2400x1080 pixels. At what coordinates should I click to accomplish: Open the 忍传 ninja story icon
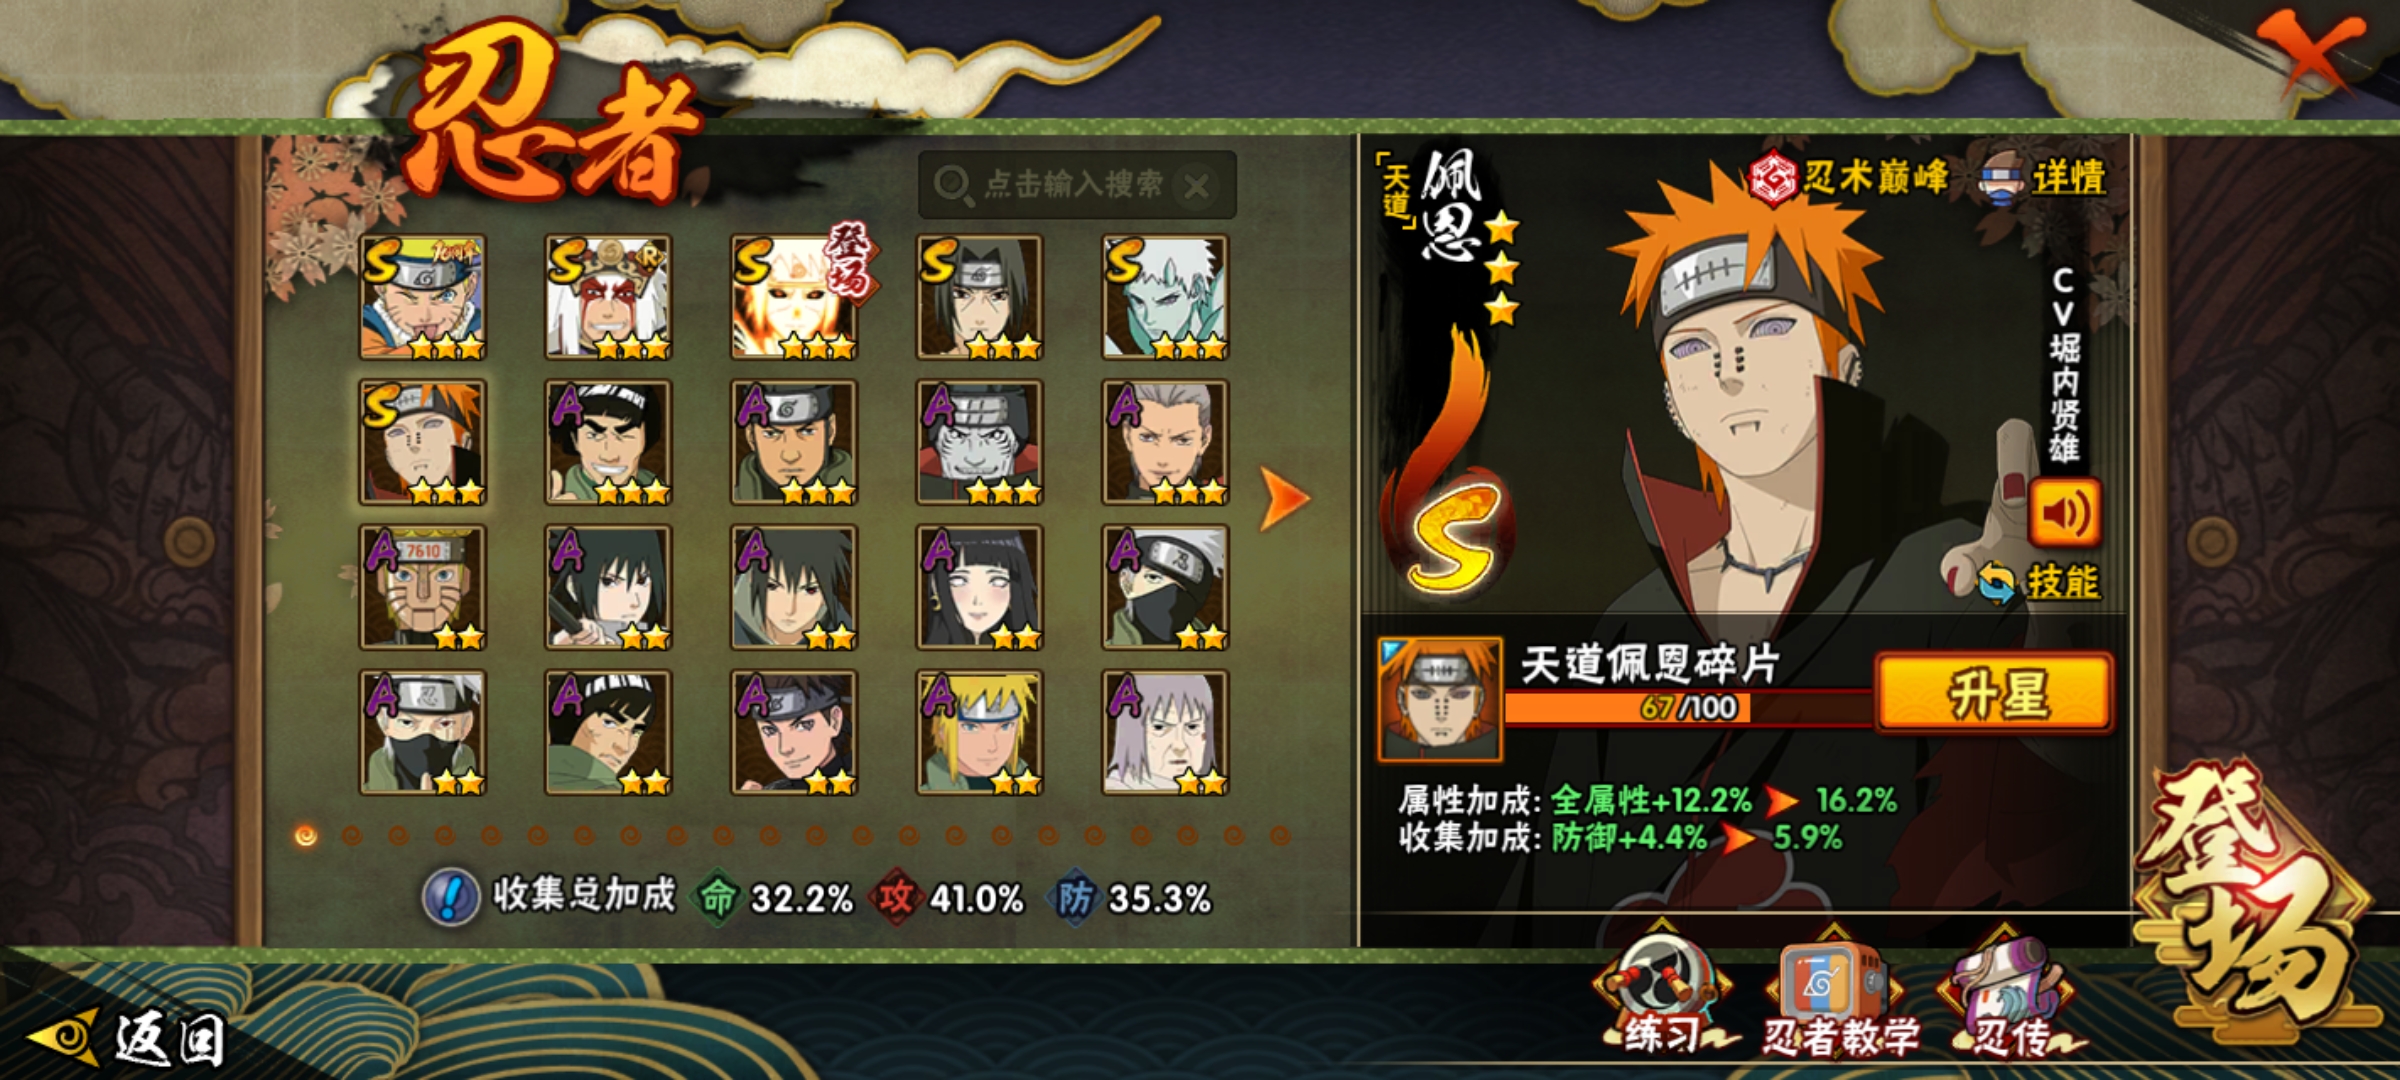coord(2010,997)
